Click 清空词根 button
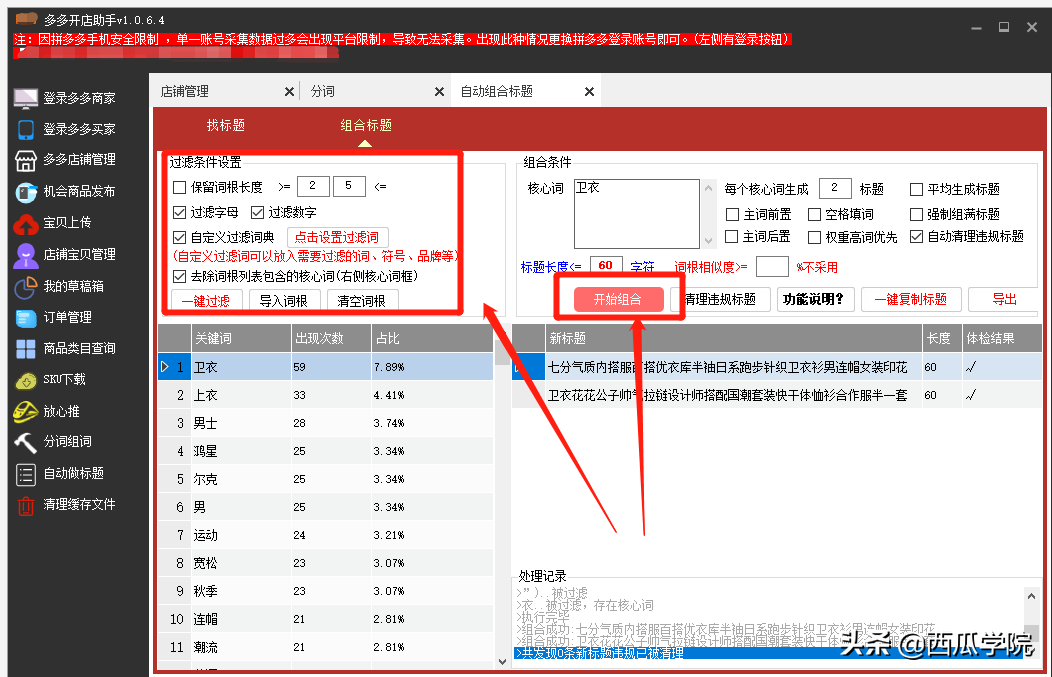The image size is (1052, 677). click(x=362, y=301)
